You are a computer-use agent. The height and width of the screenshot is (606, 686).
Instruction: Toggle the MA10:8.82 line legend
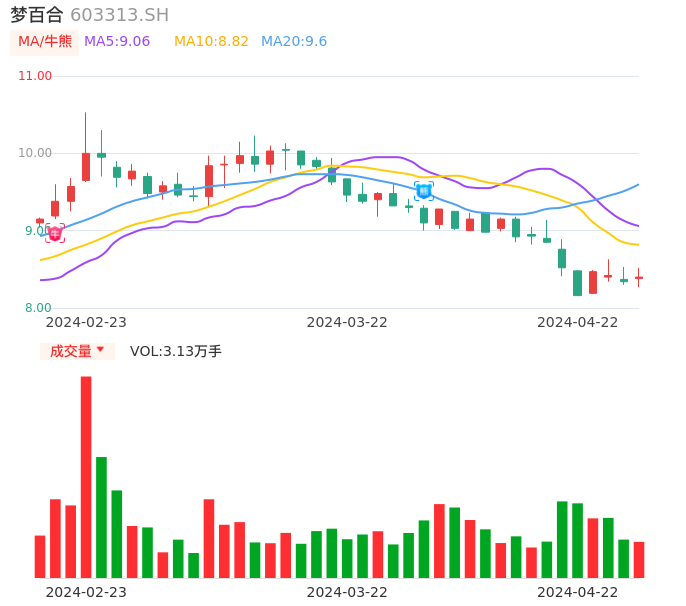(x=211, y=42)
